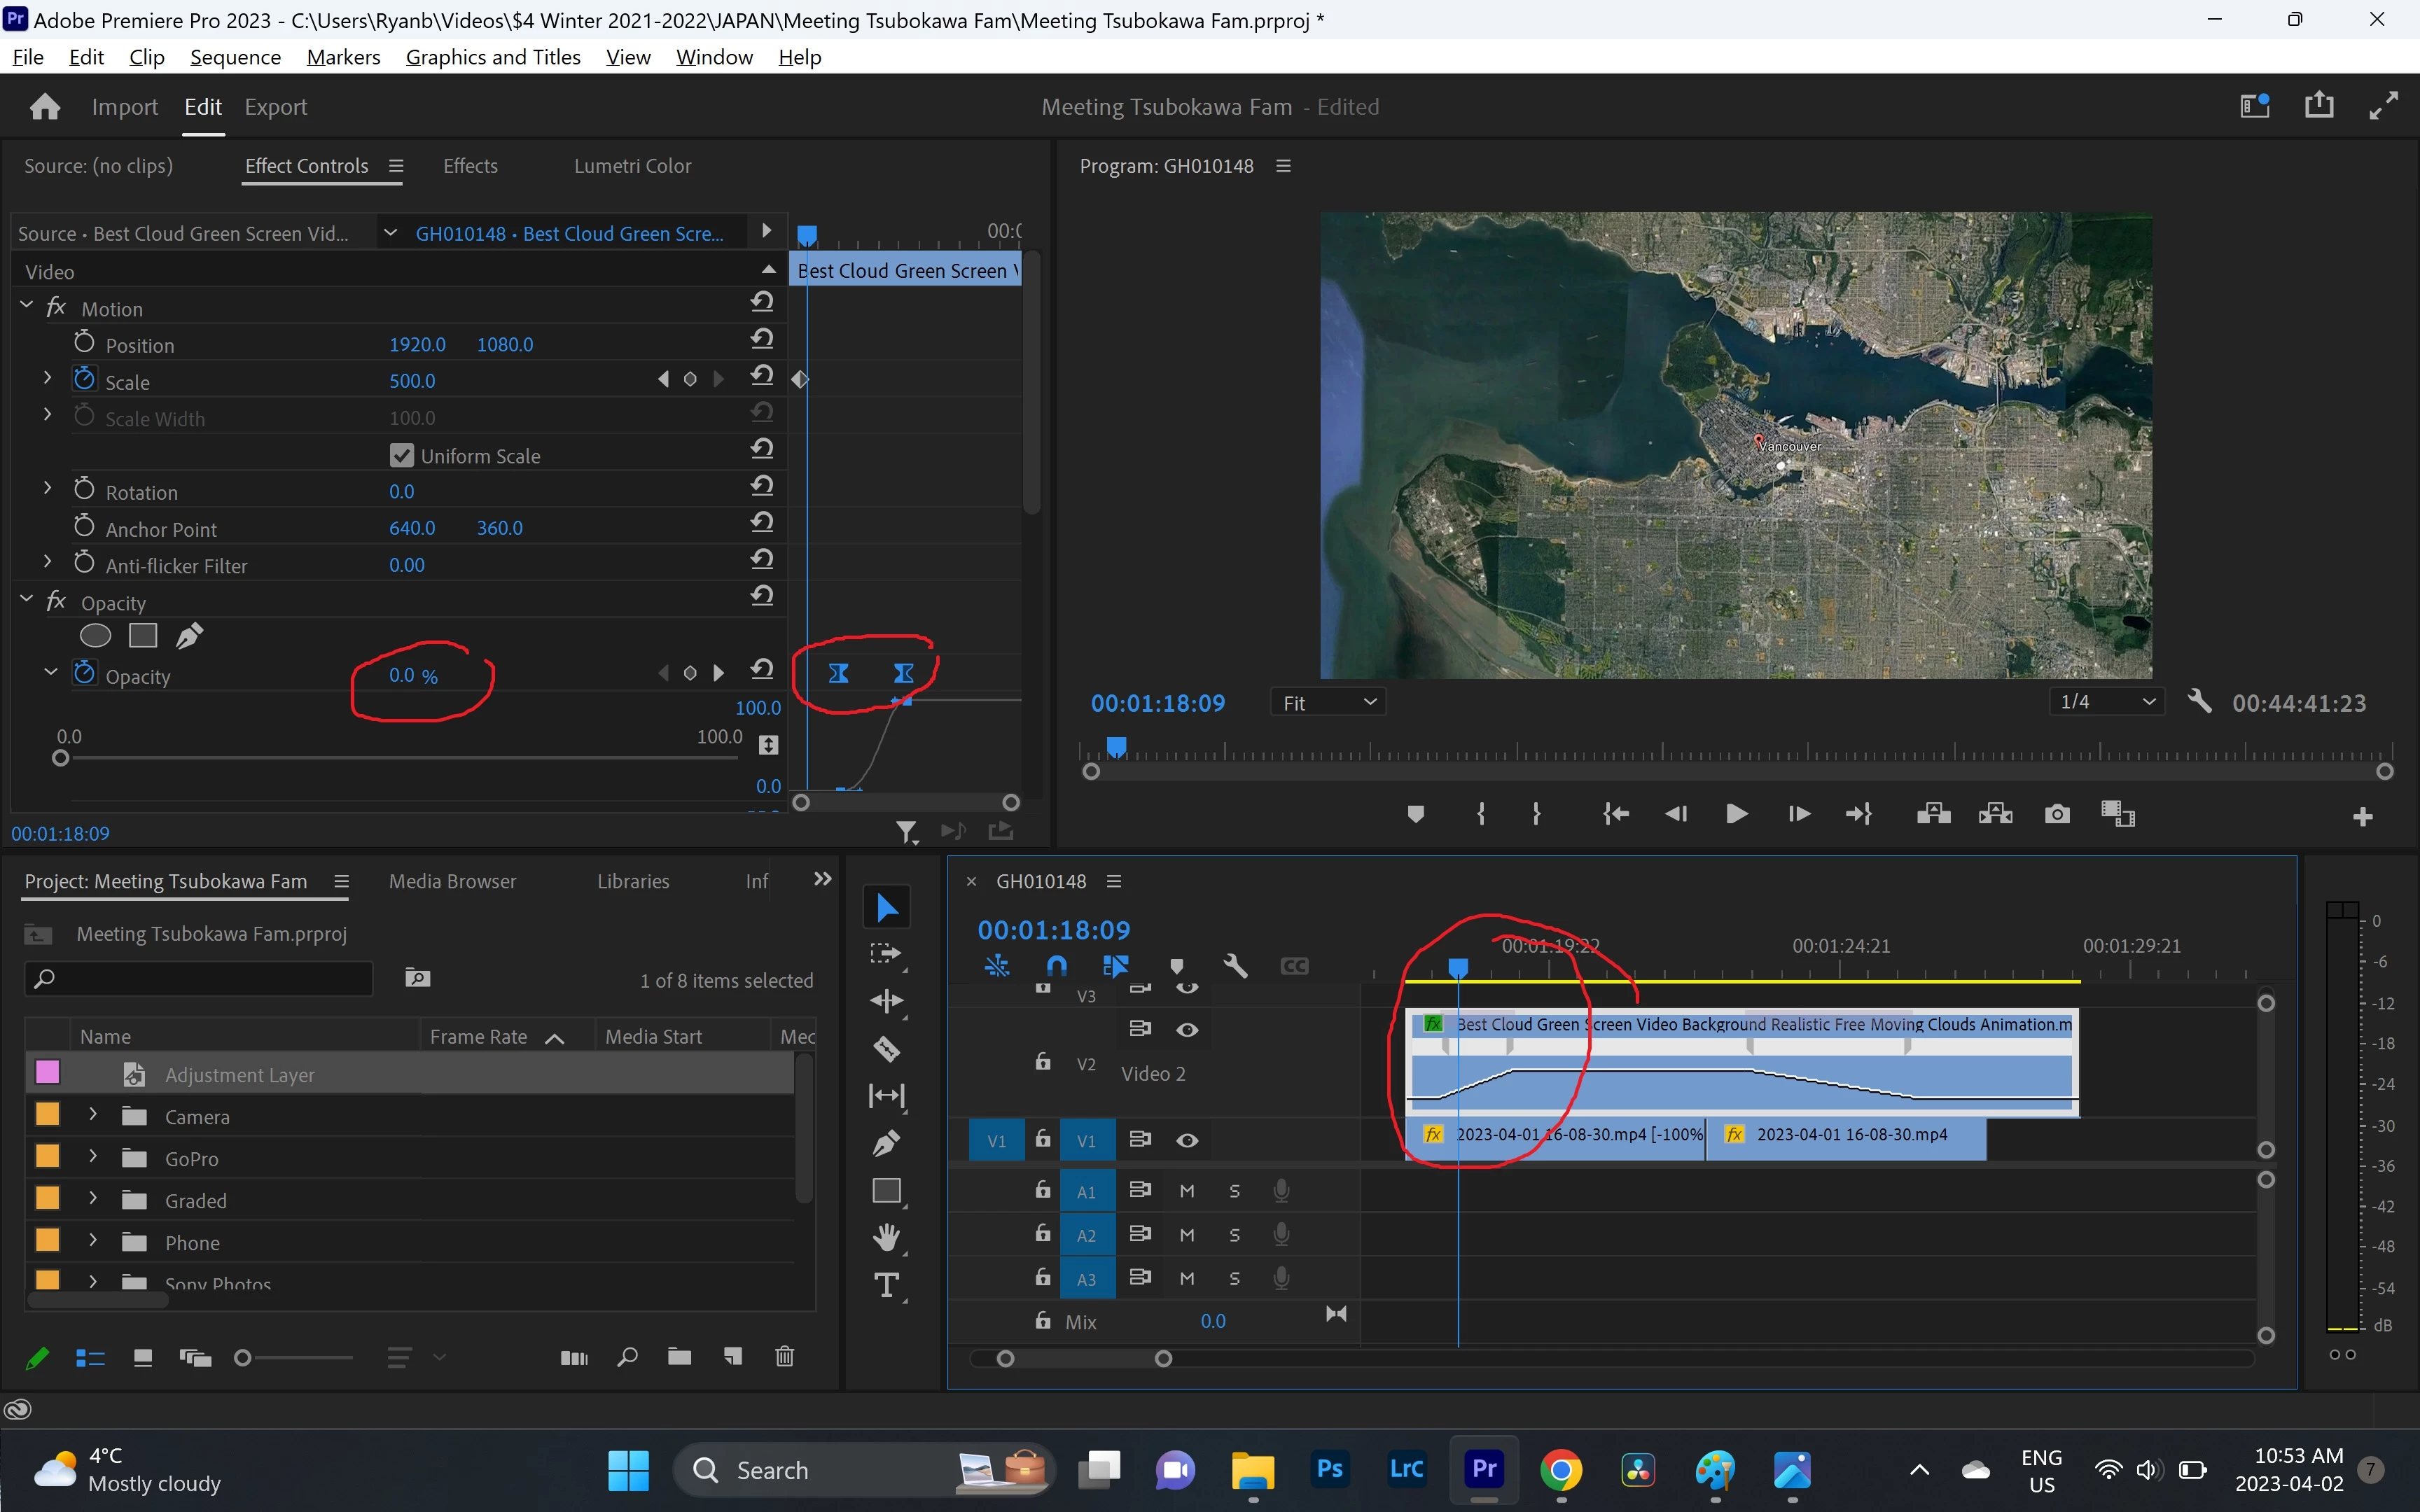Uncheck the Uniform Scale checkbox
This screenshot has height=1512, width=2420.
pos(402,456)
